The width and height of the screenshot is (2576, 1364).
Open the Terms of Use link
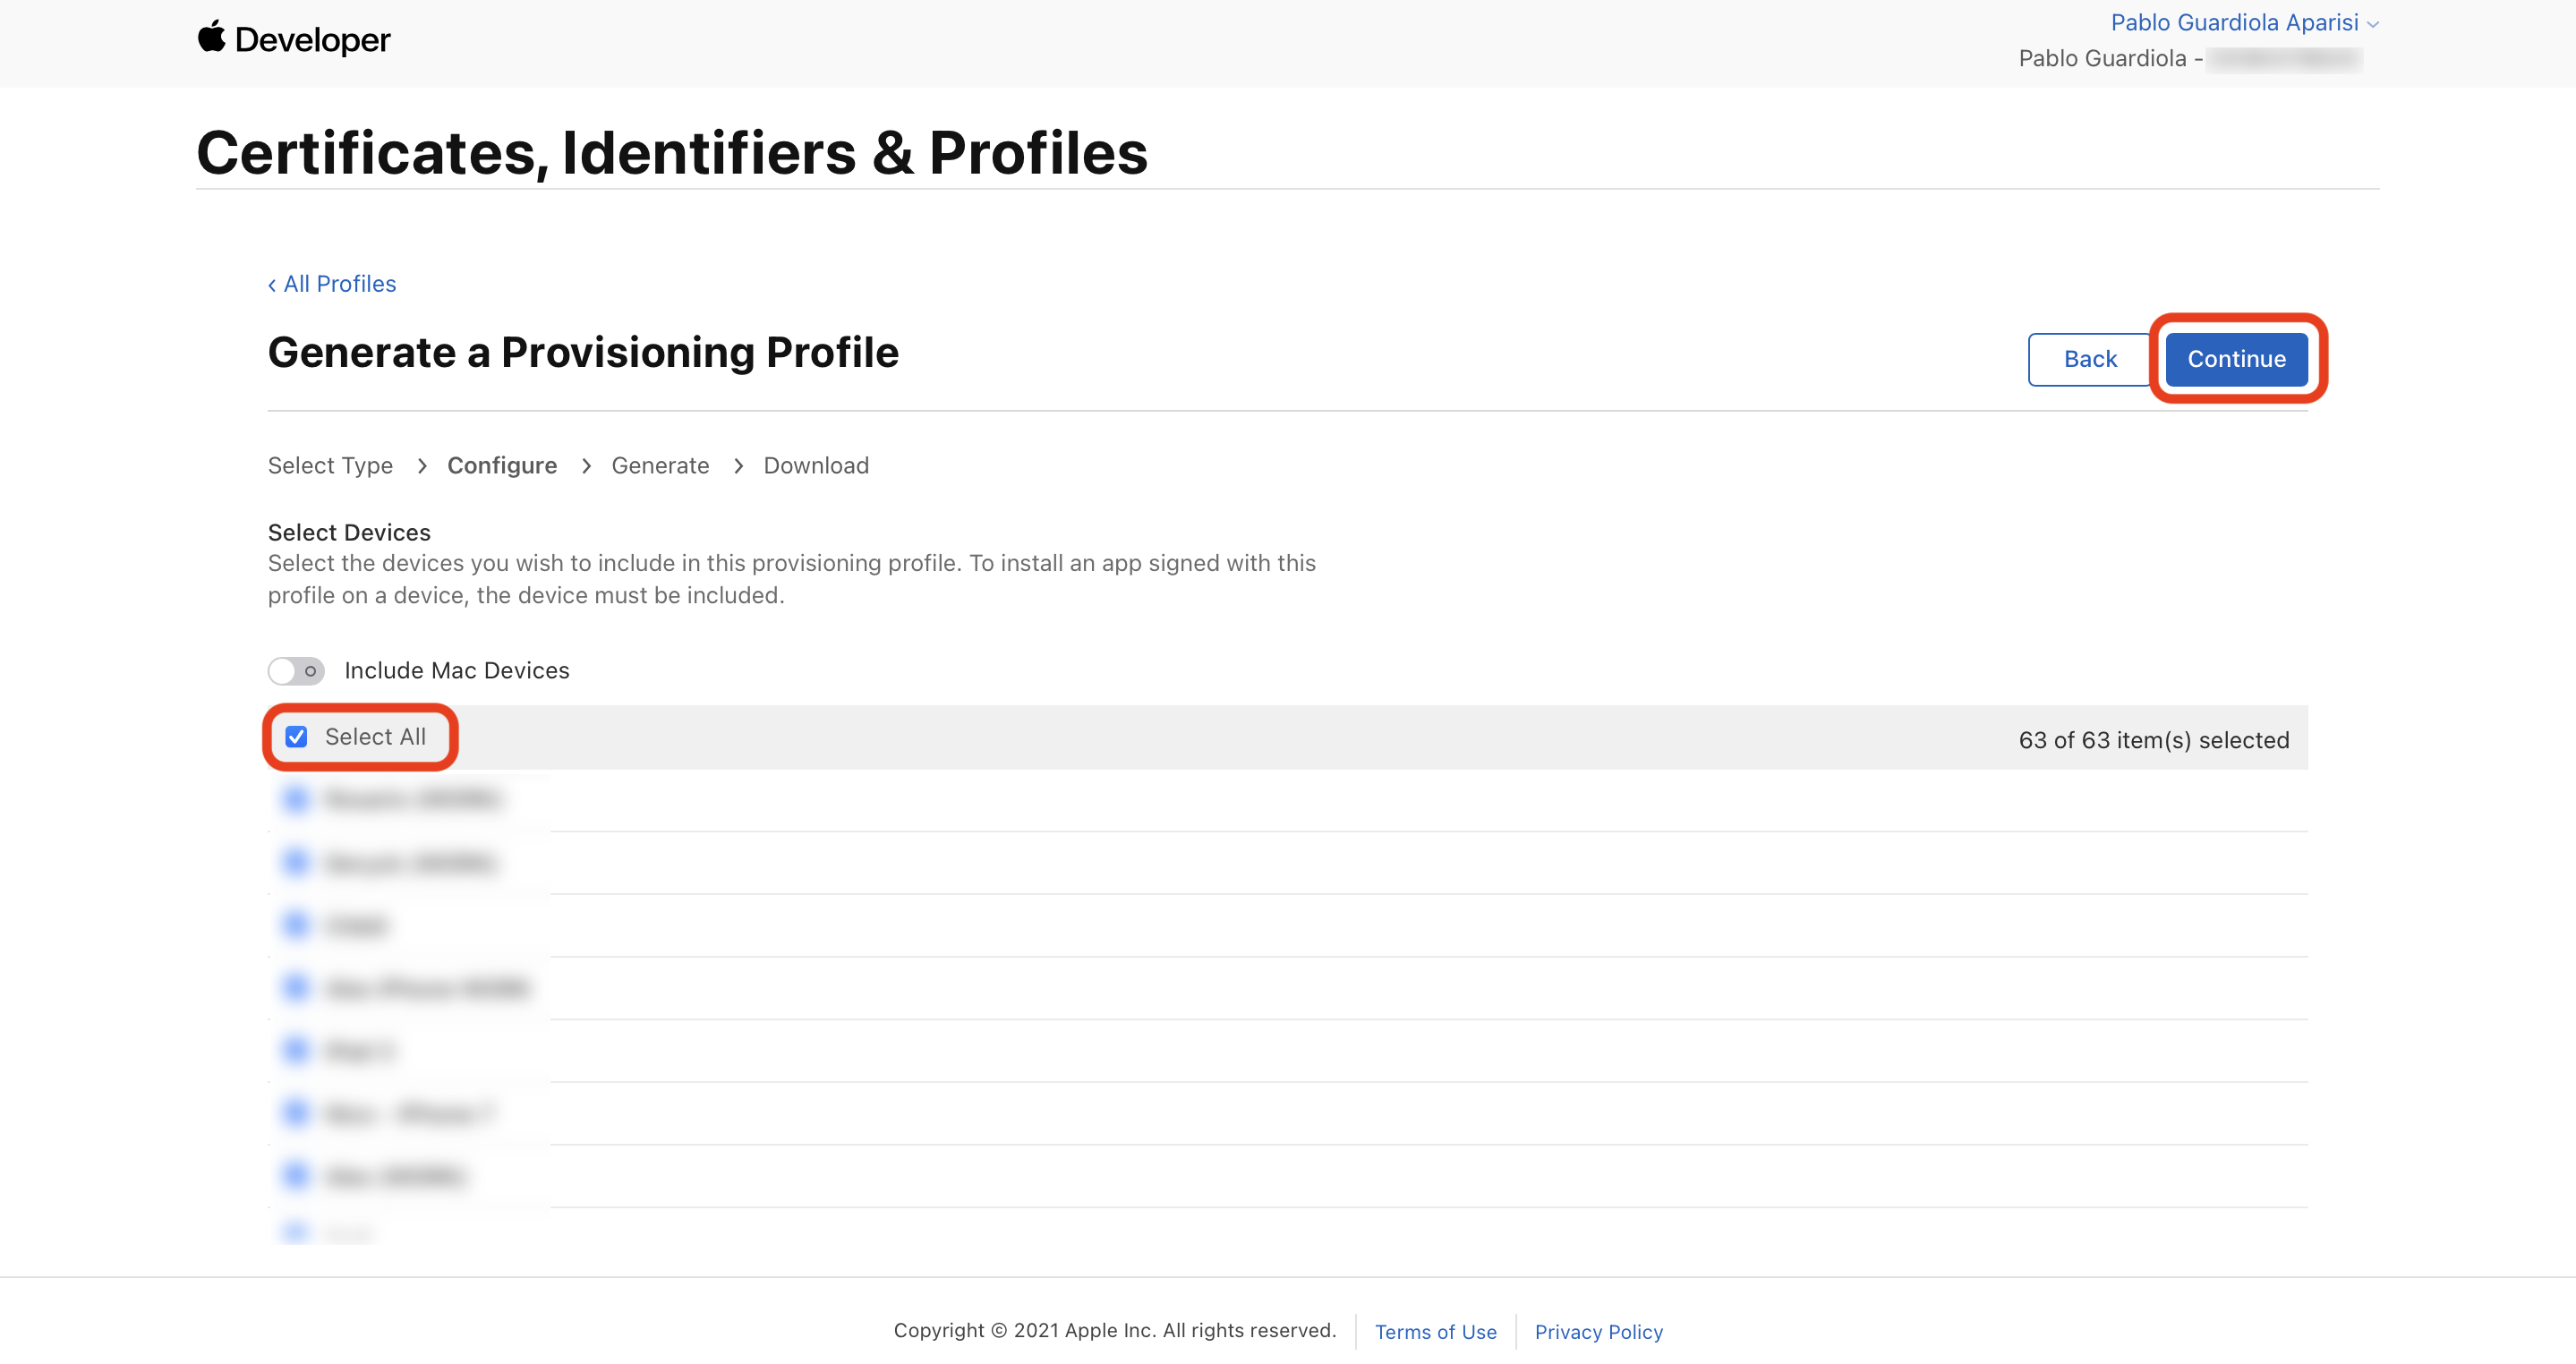1435,1332
